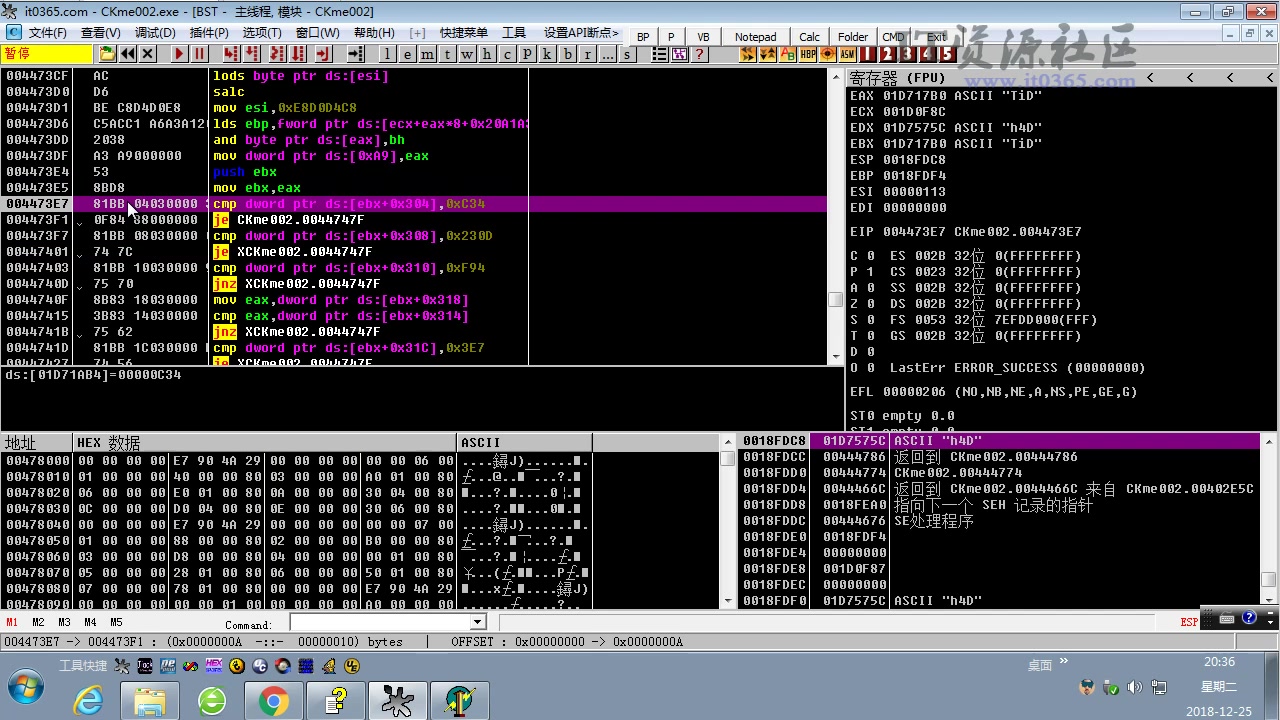Open Internet Explorer from taskbar
This screenshot has width=1280, height=720.
point(89,701)
